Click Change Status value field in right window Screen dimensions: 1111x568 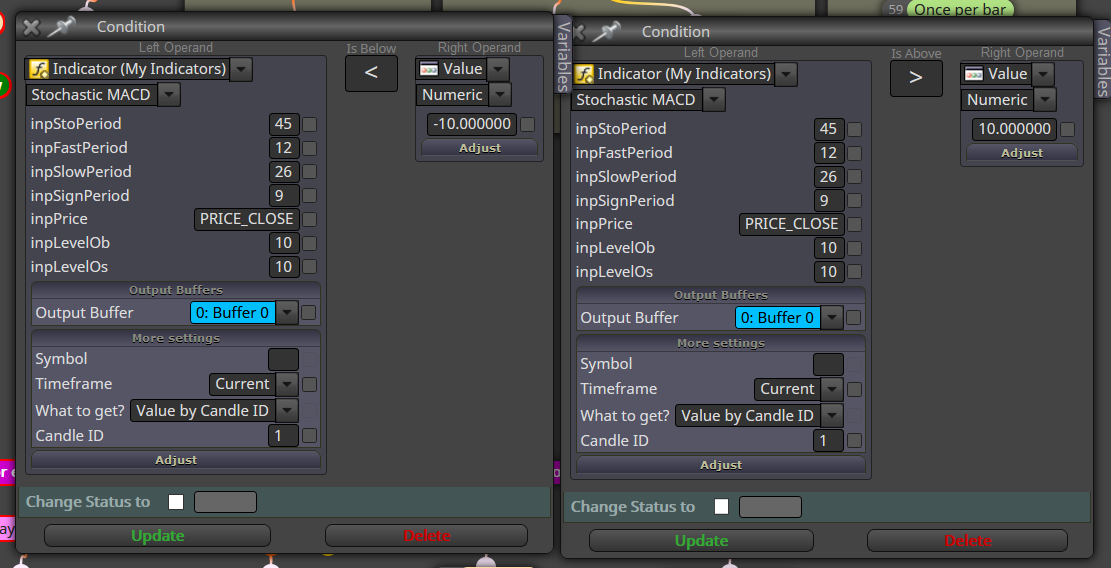click(x=770, y=507)
